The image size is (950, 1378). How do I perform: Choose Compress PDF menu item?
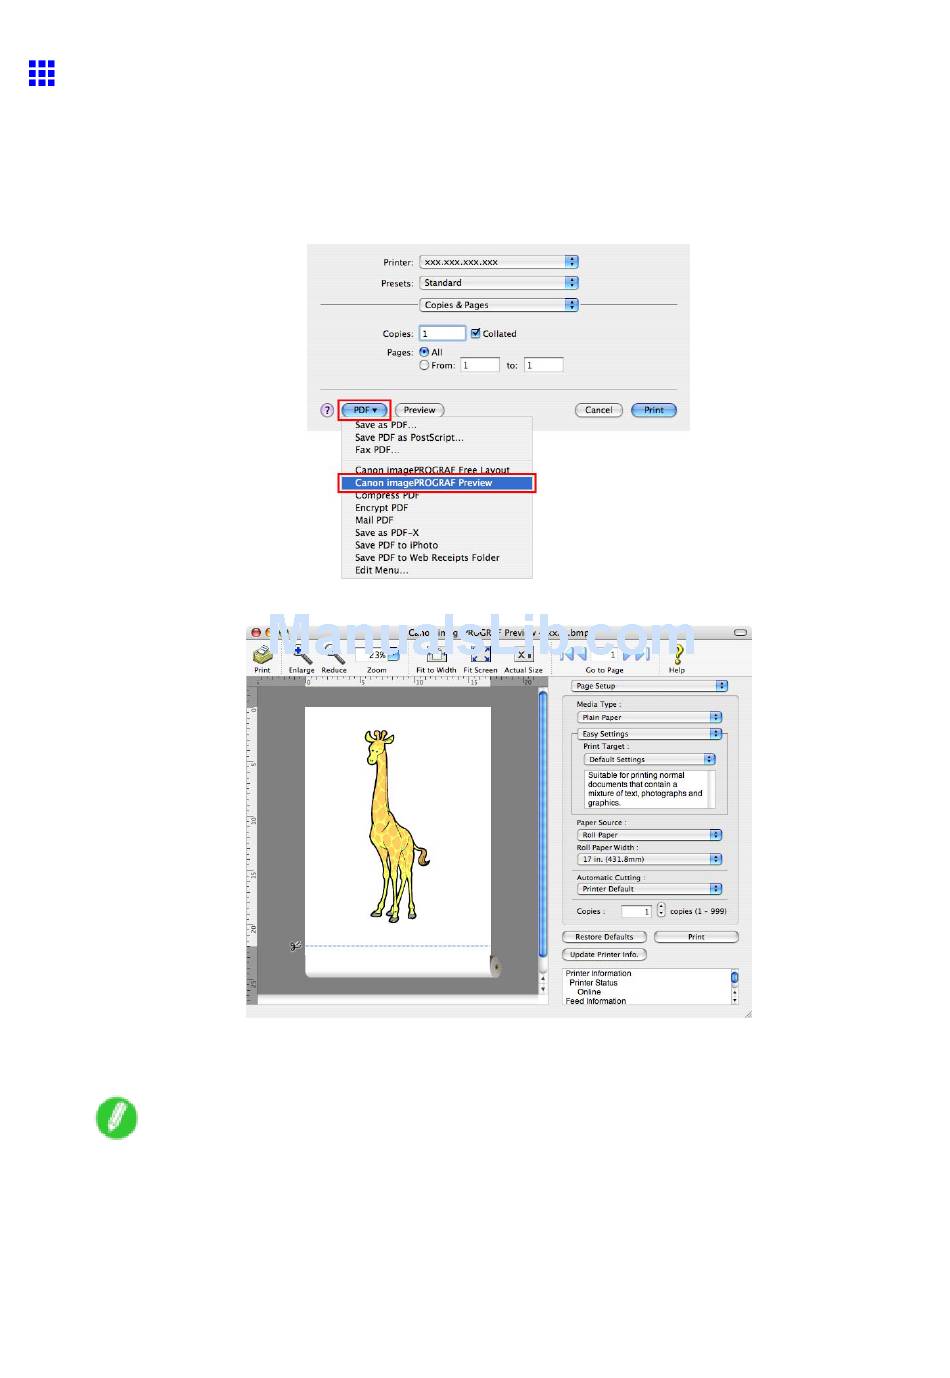pos(387,495)
